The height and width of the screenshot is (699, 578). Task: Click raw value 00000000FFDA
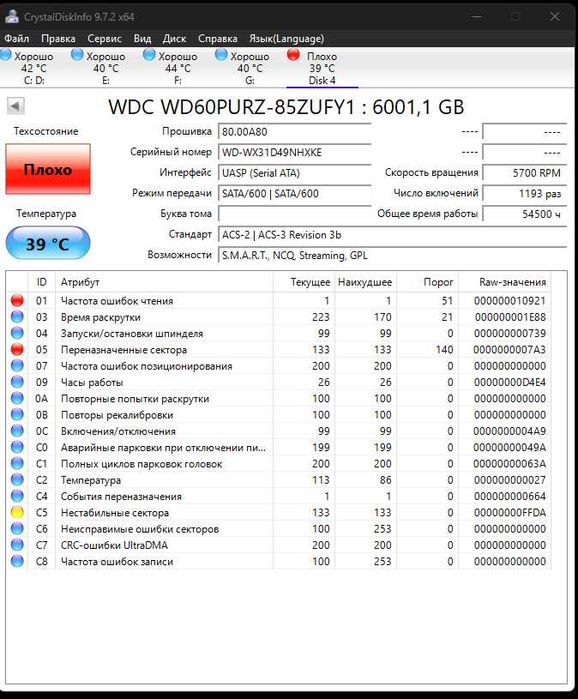pyautogui.click(x=510, y=513)
